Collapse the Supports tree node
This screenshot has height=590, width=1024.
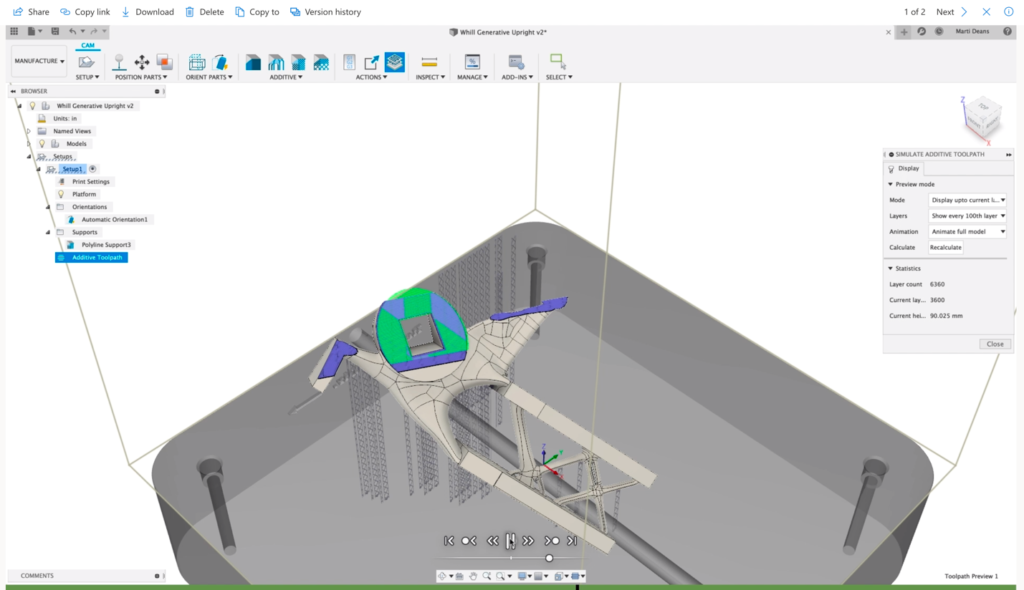point(48,232)
